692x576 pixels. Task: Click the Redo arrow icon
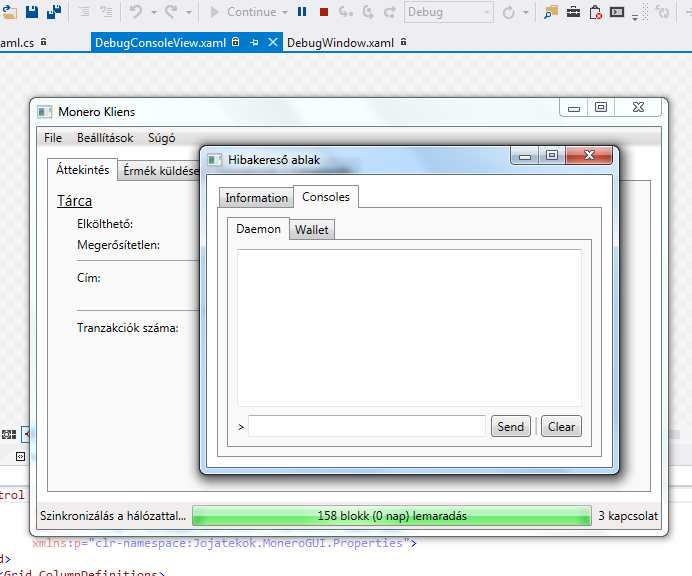[x=171, y=12]
